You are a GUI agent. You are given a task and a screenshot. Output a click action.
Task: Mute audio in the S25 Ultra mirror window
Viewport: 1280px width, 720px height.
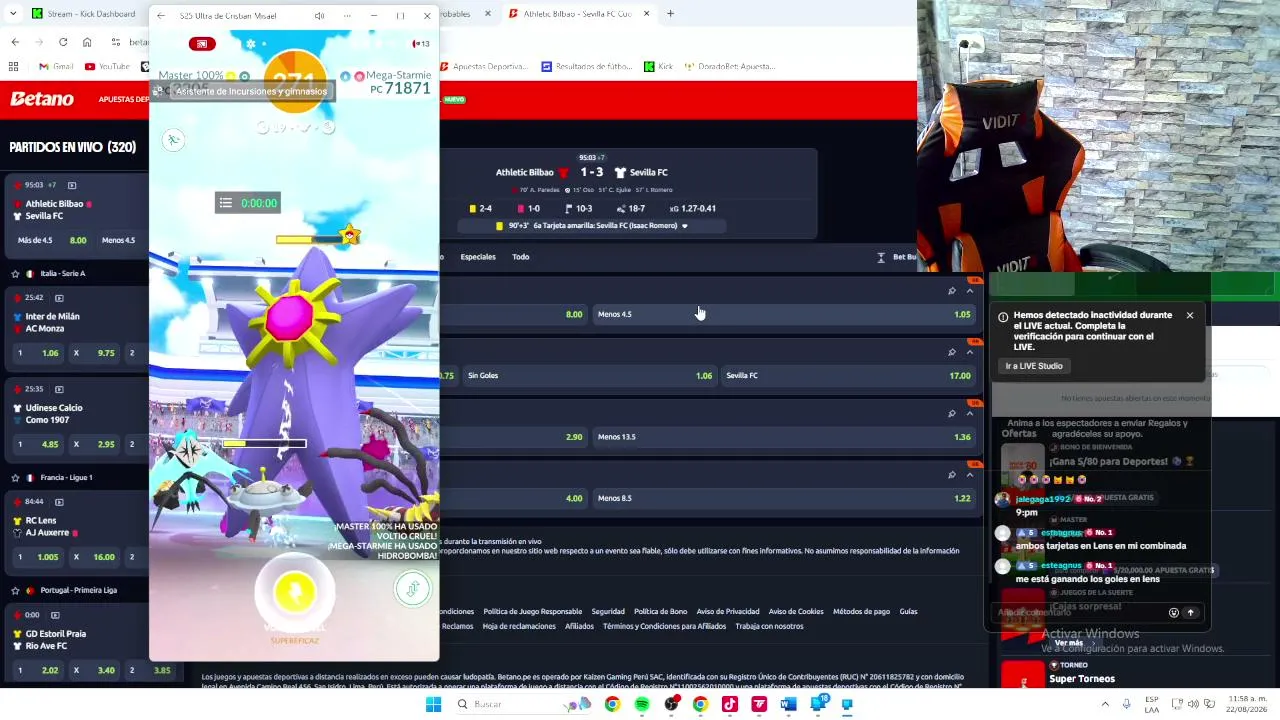coord(319,16)
